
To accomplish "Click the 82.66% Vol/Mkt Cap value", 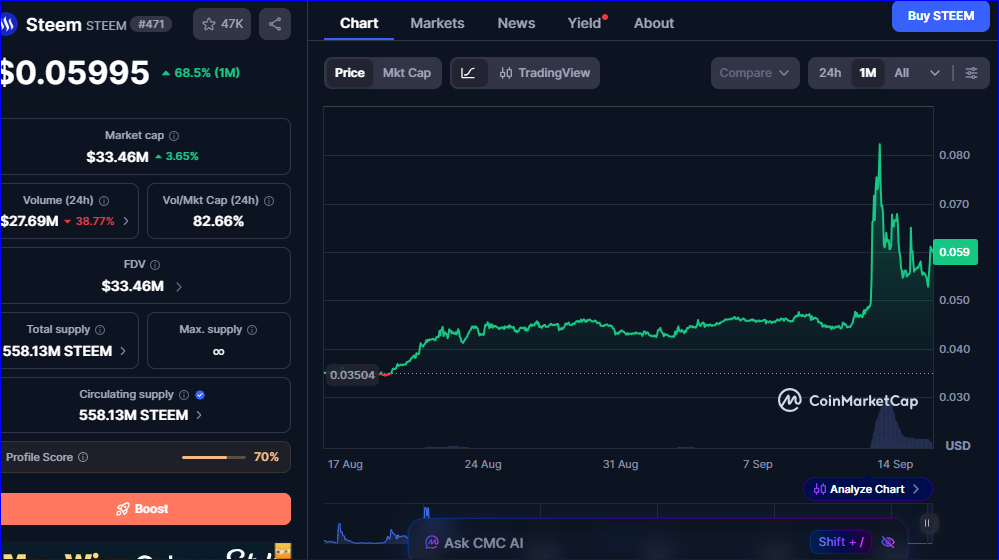I will pyautogui.click(x=219, y=221).
